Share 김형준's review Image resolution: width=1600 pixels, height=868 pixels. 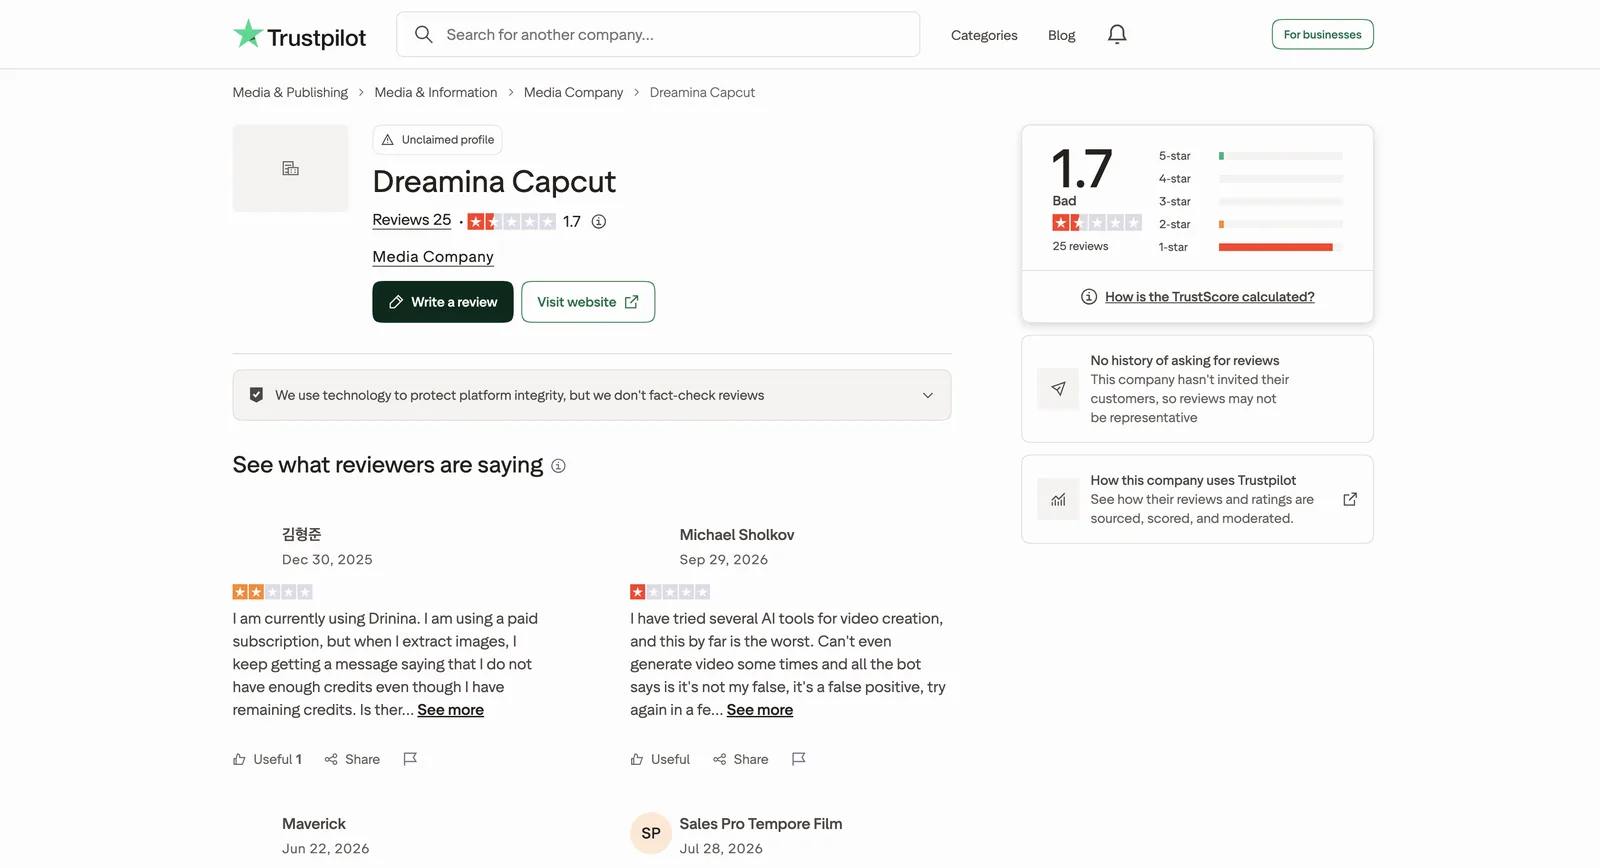point(352,760)
